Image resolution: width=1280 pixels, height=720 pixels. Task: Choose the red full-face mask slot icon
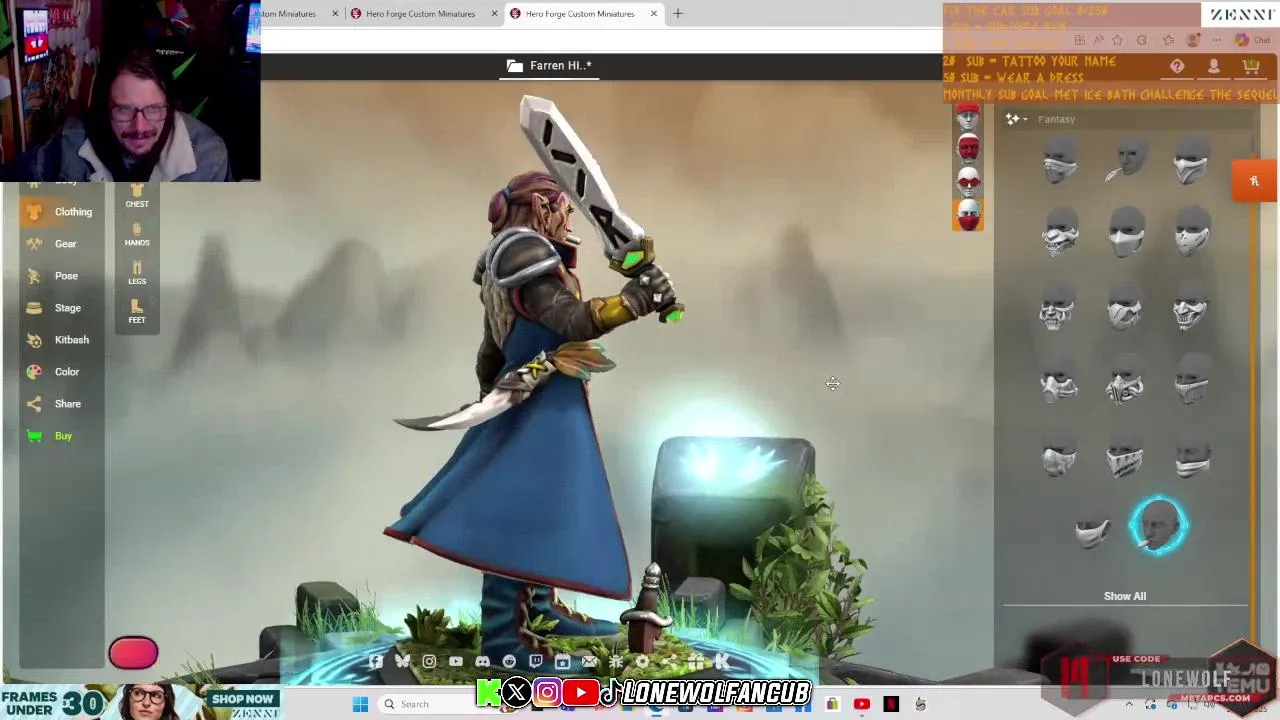(x=968, y=150)
